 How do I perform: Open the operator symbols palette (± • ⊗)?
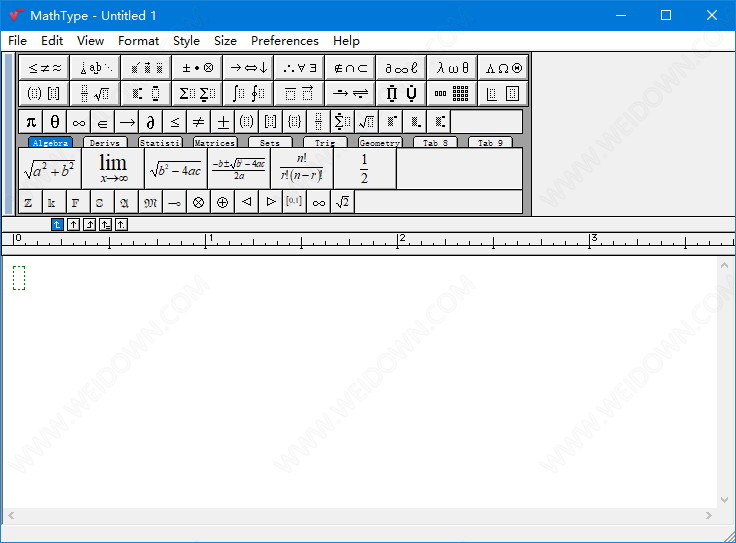tap(198, 68)
